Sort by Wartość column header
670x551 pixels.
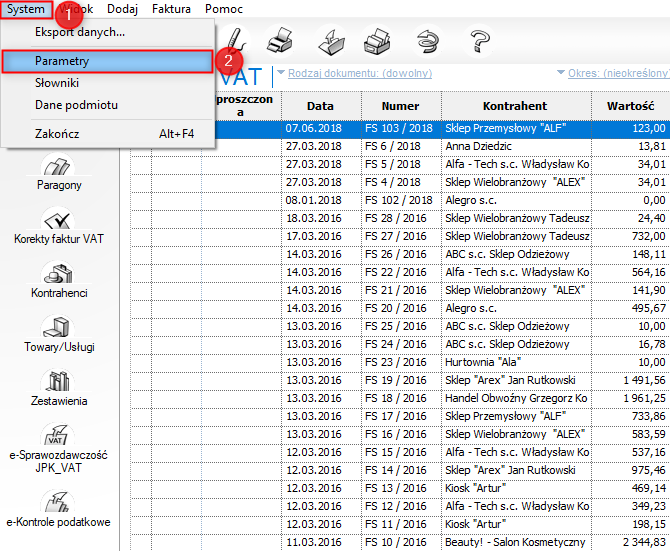tap(631, 106)
